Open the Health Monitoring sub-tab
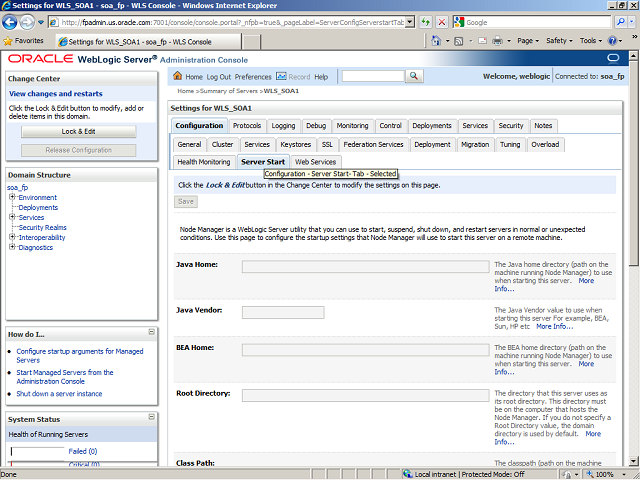This screenshot has height=480, width=640. pyautogui.click(x=203, y=162)
